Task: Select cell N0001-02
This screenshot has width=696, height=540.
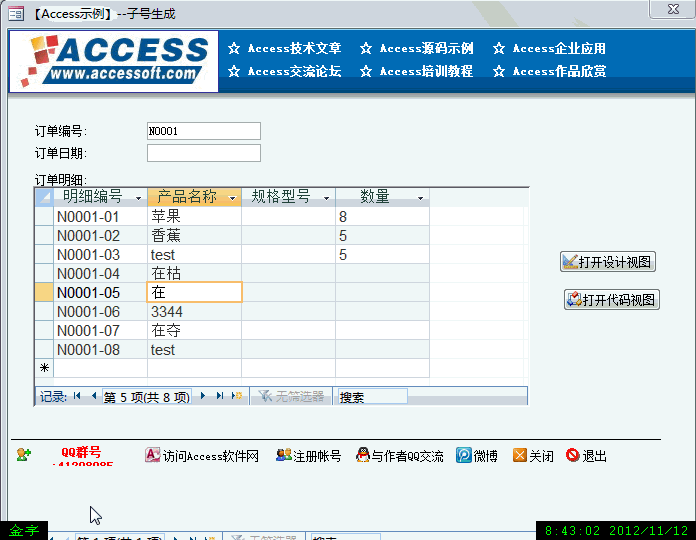Action: tap(100, 236)
